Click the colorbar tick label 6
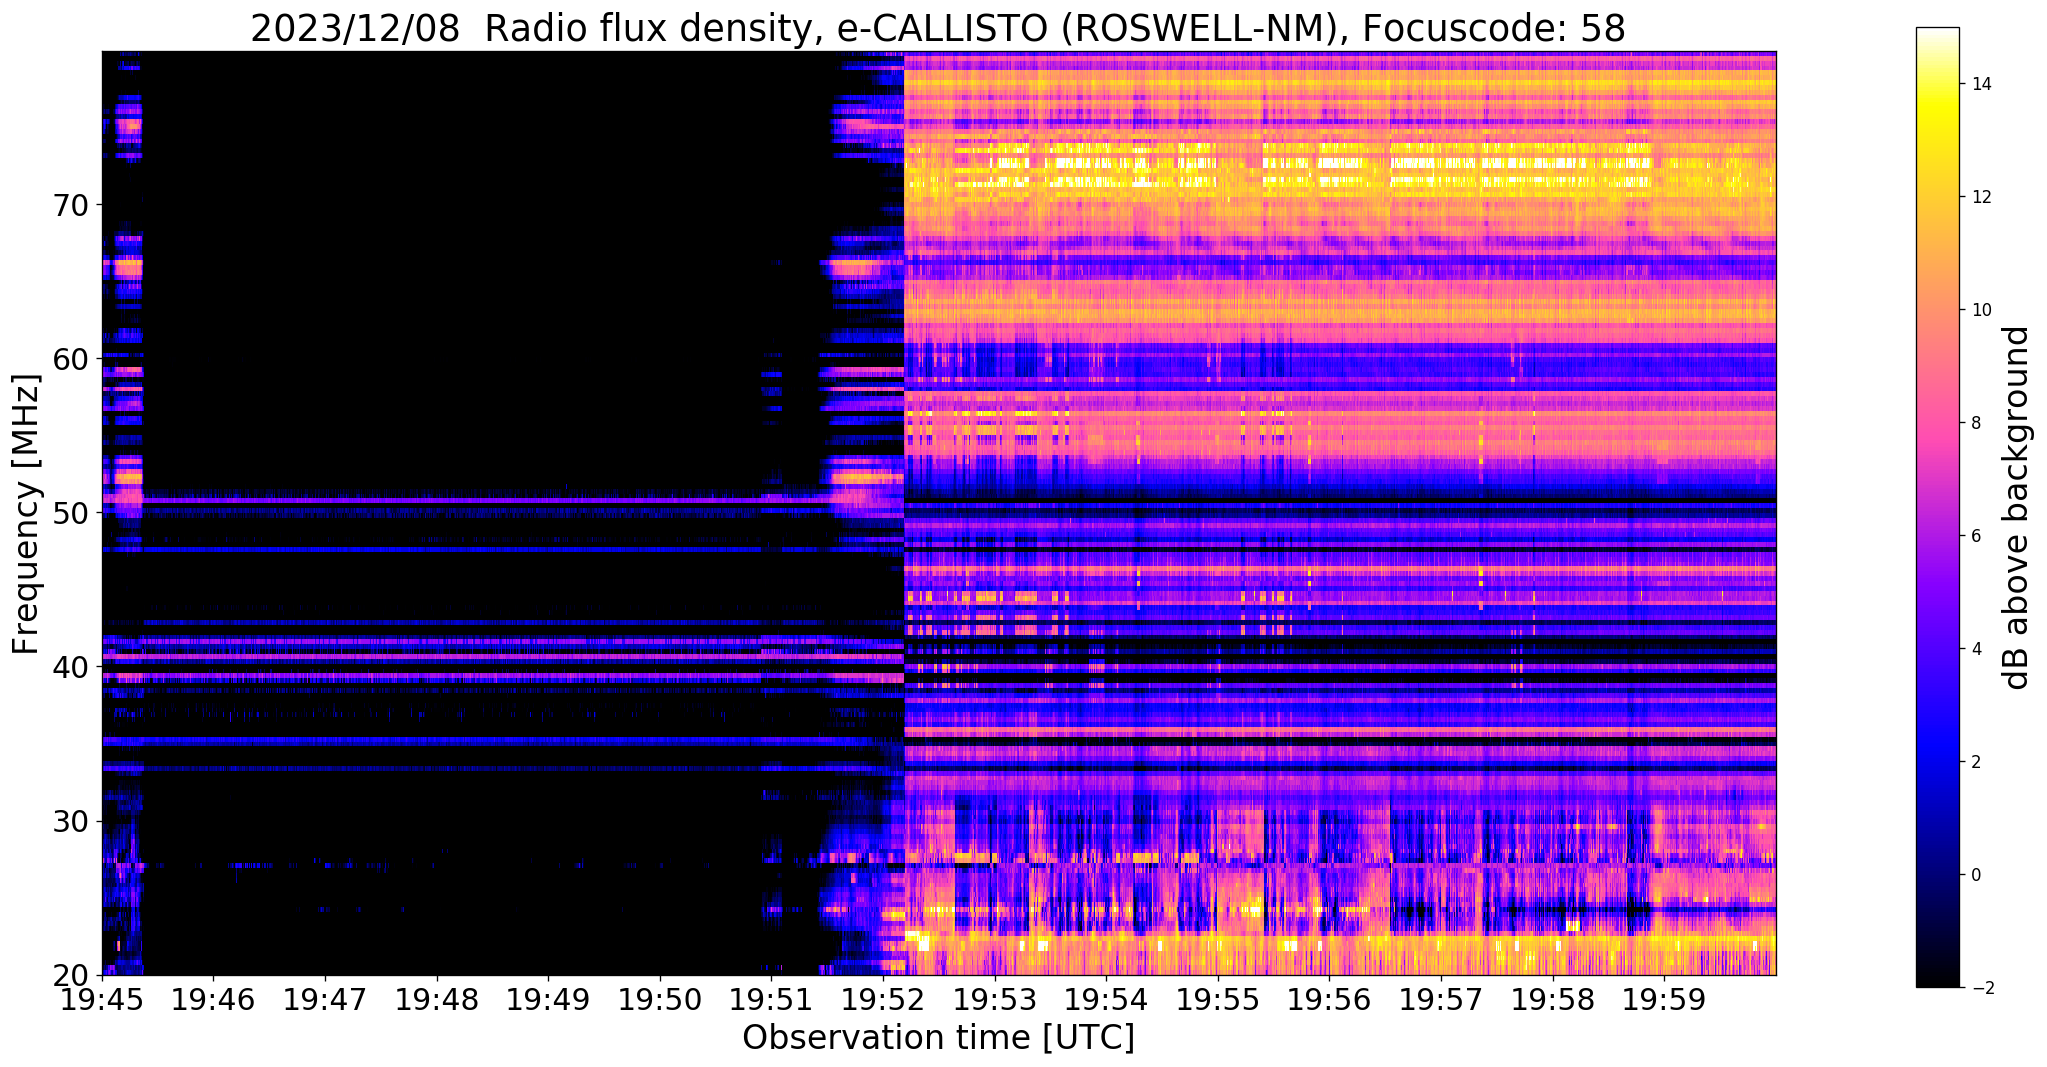The image size is (2047, 1067). coord(1975,536)
